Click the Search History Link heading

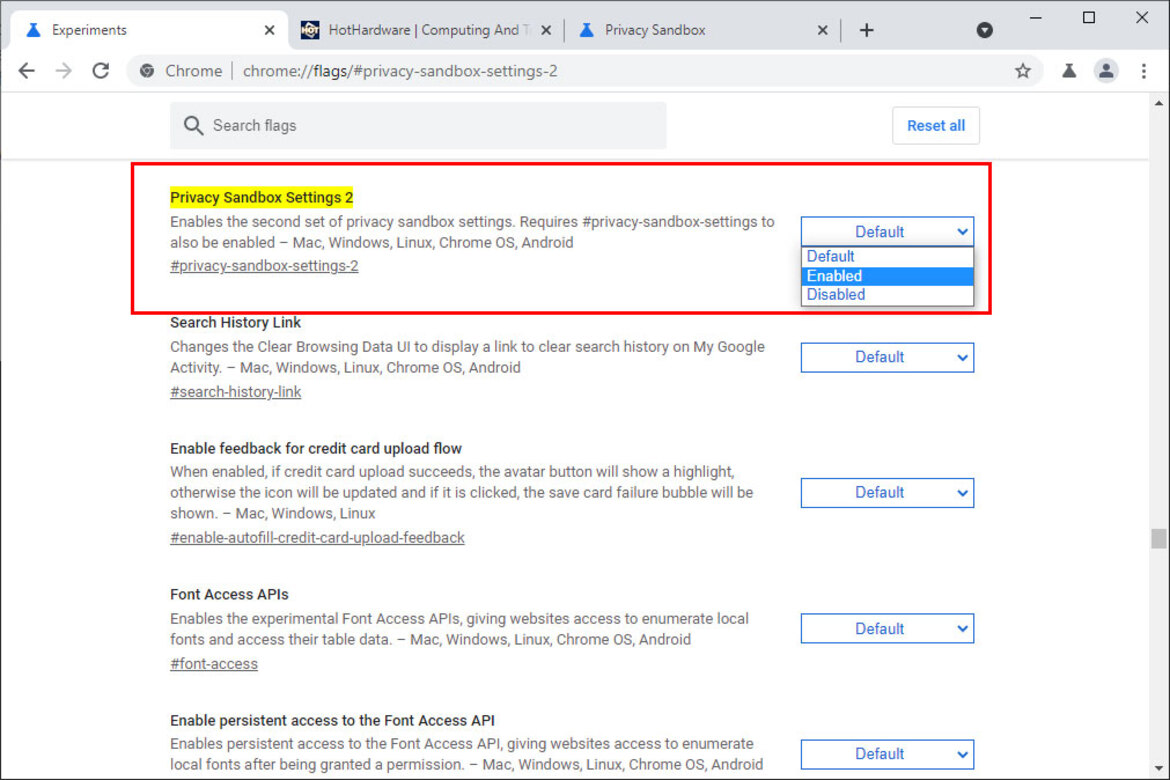point(235,322)
